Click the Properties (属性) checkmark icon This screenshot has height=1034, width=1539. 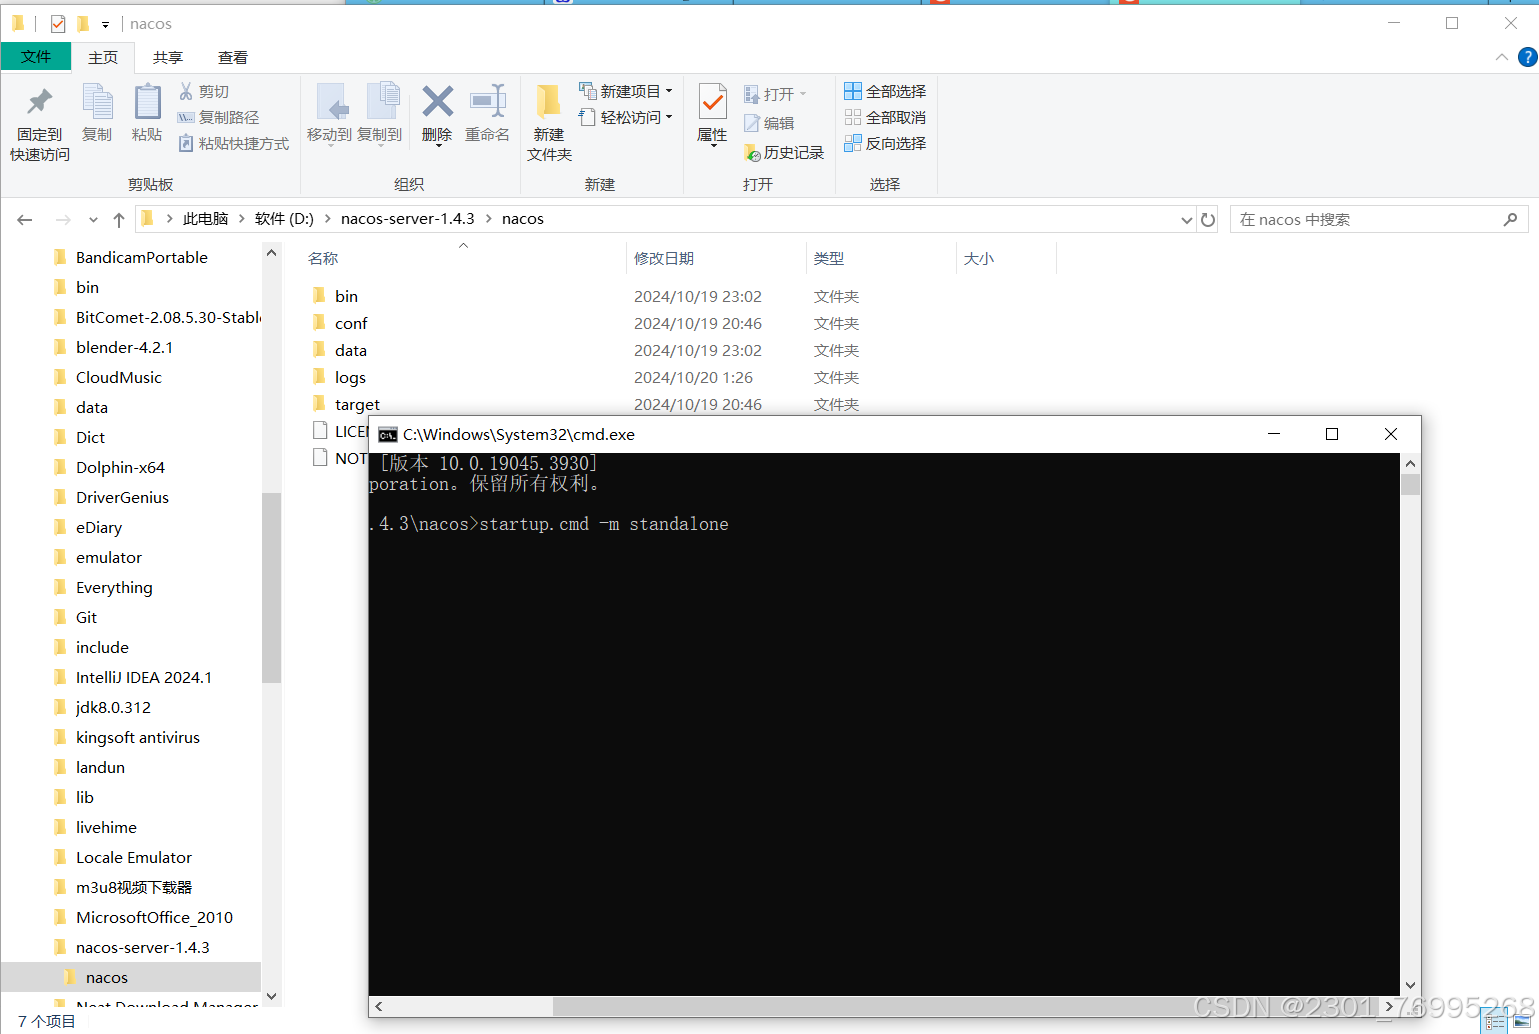[x=712, y=102]
